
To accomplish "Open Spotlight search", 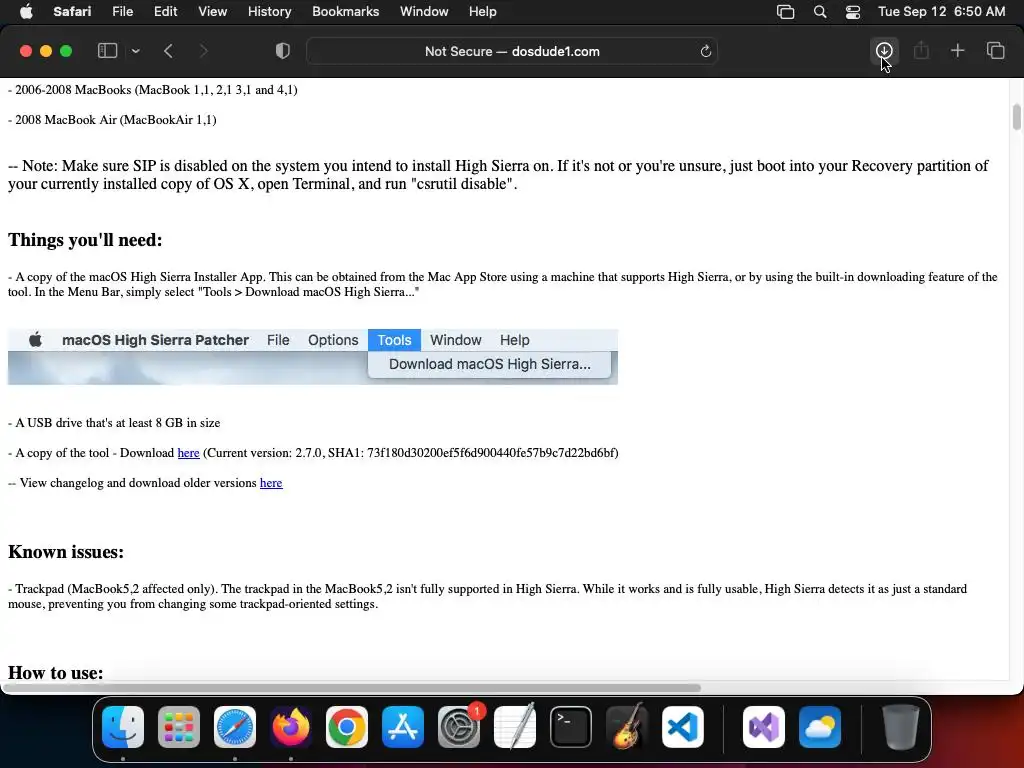I will (x=820, y=12).
